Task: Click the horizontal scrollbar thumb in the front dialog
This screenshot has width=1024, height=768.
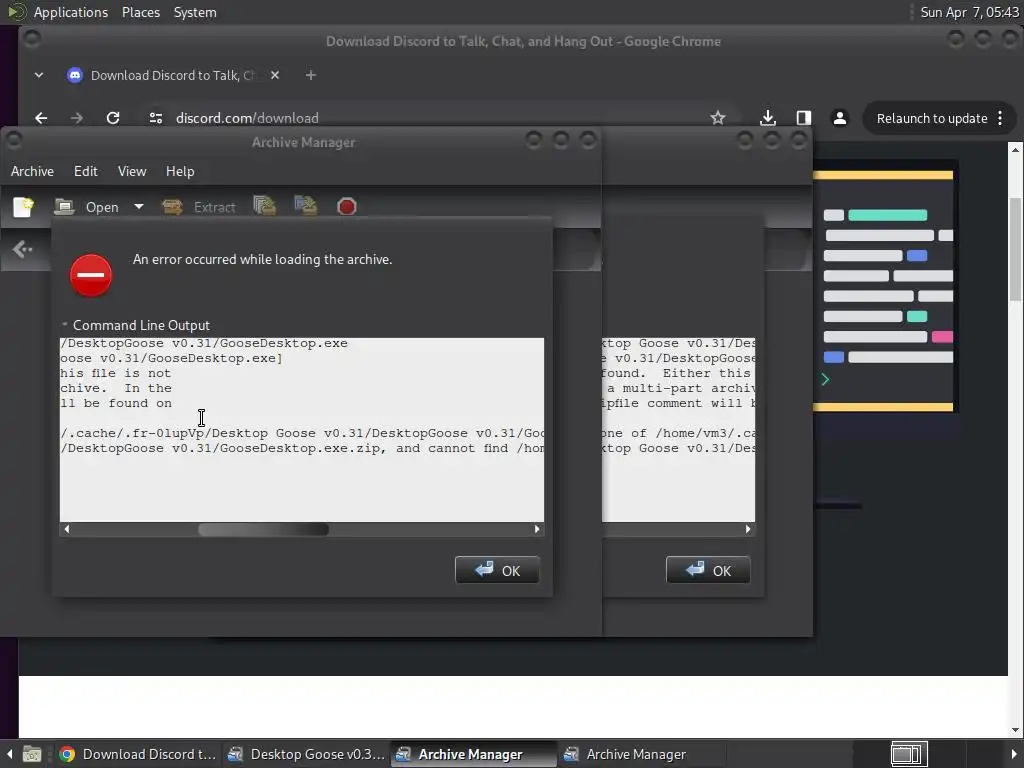Action: [x=263, y=529]
